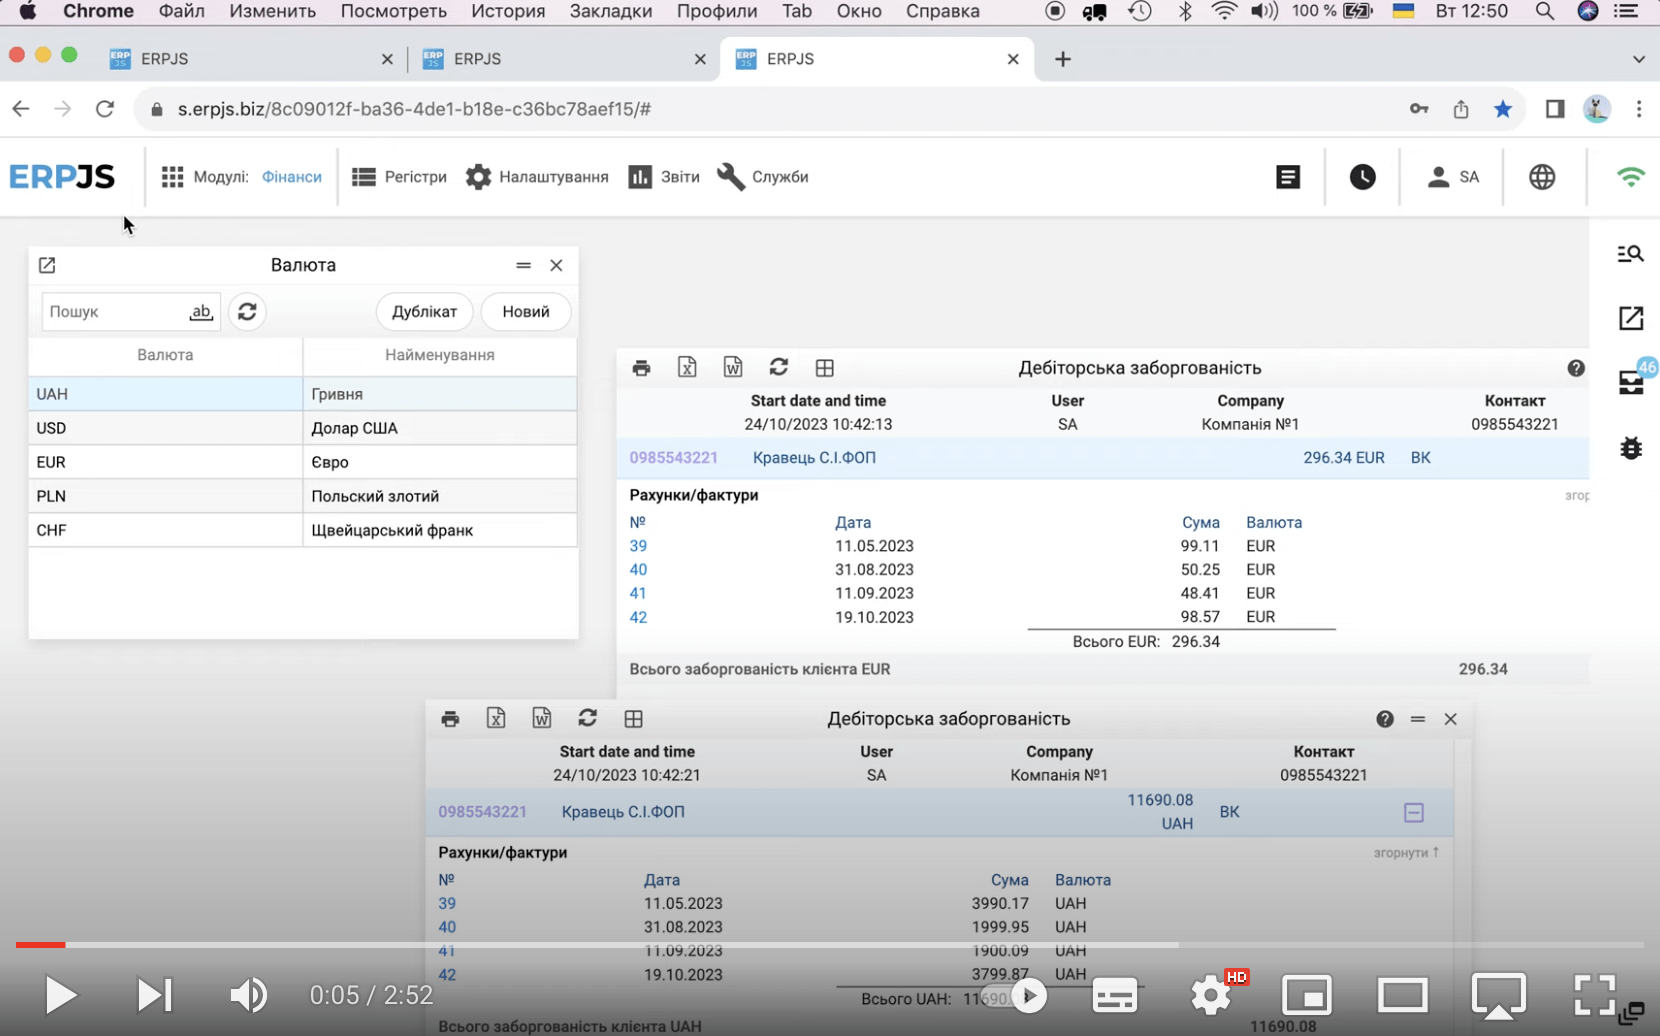1660x1036 pixels.
Task: Export the lower report to Excel
Action: pos(496,718)
